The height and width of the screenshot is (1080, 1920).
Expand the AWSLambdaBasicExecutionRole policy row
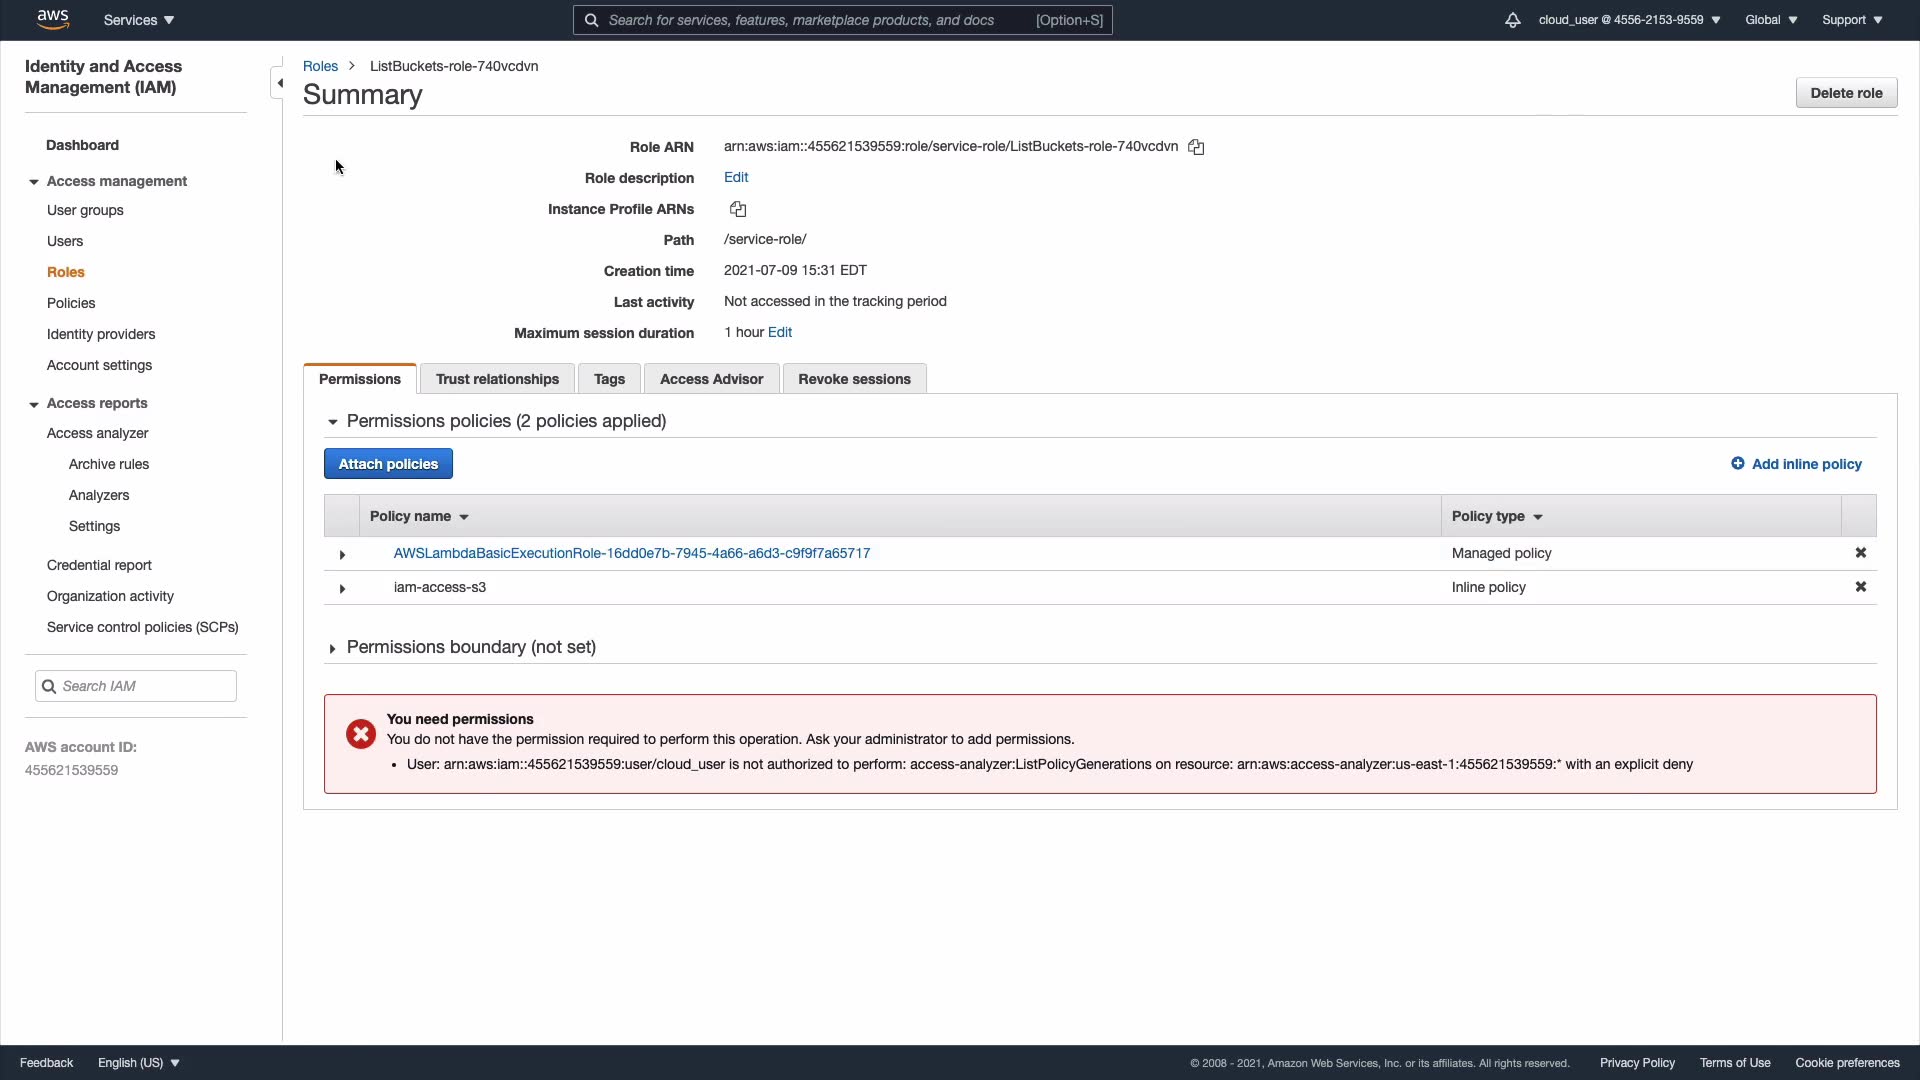tap(342, 554)
